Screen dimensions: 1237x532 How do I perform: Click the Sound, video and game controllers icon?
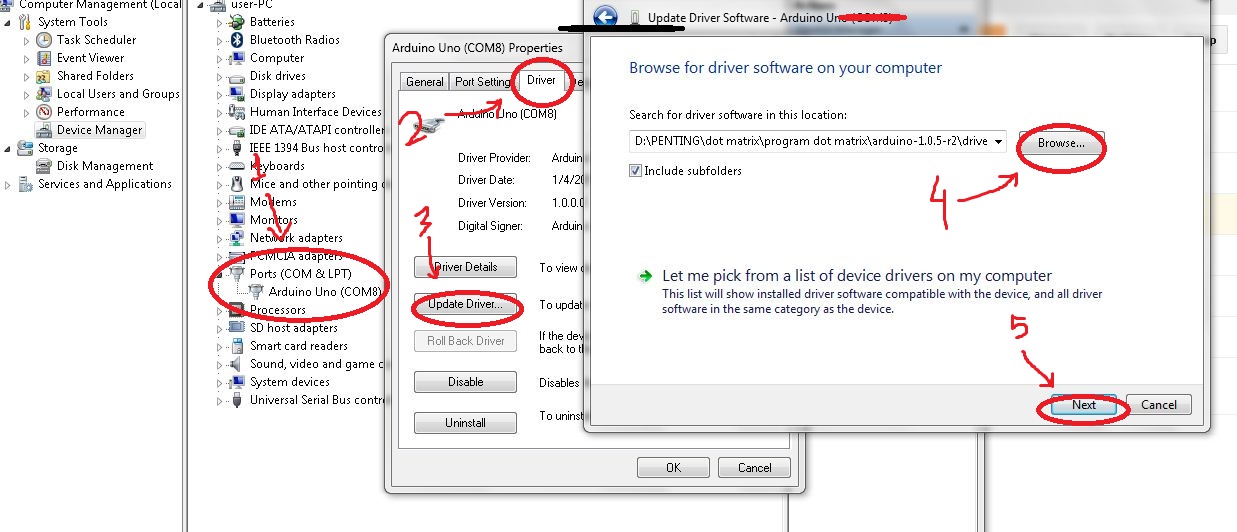point(237,364)
